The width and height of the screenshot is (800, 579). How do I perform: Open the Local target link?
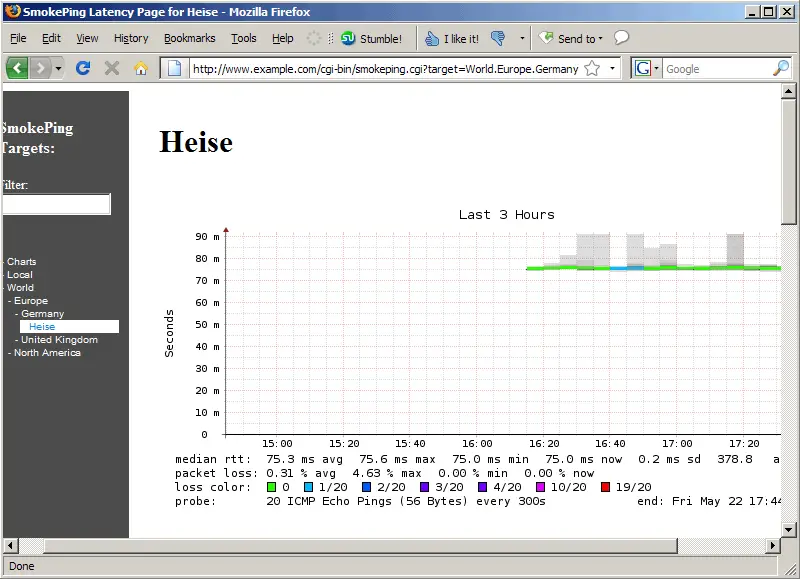pos(19,274)
